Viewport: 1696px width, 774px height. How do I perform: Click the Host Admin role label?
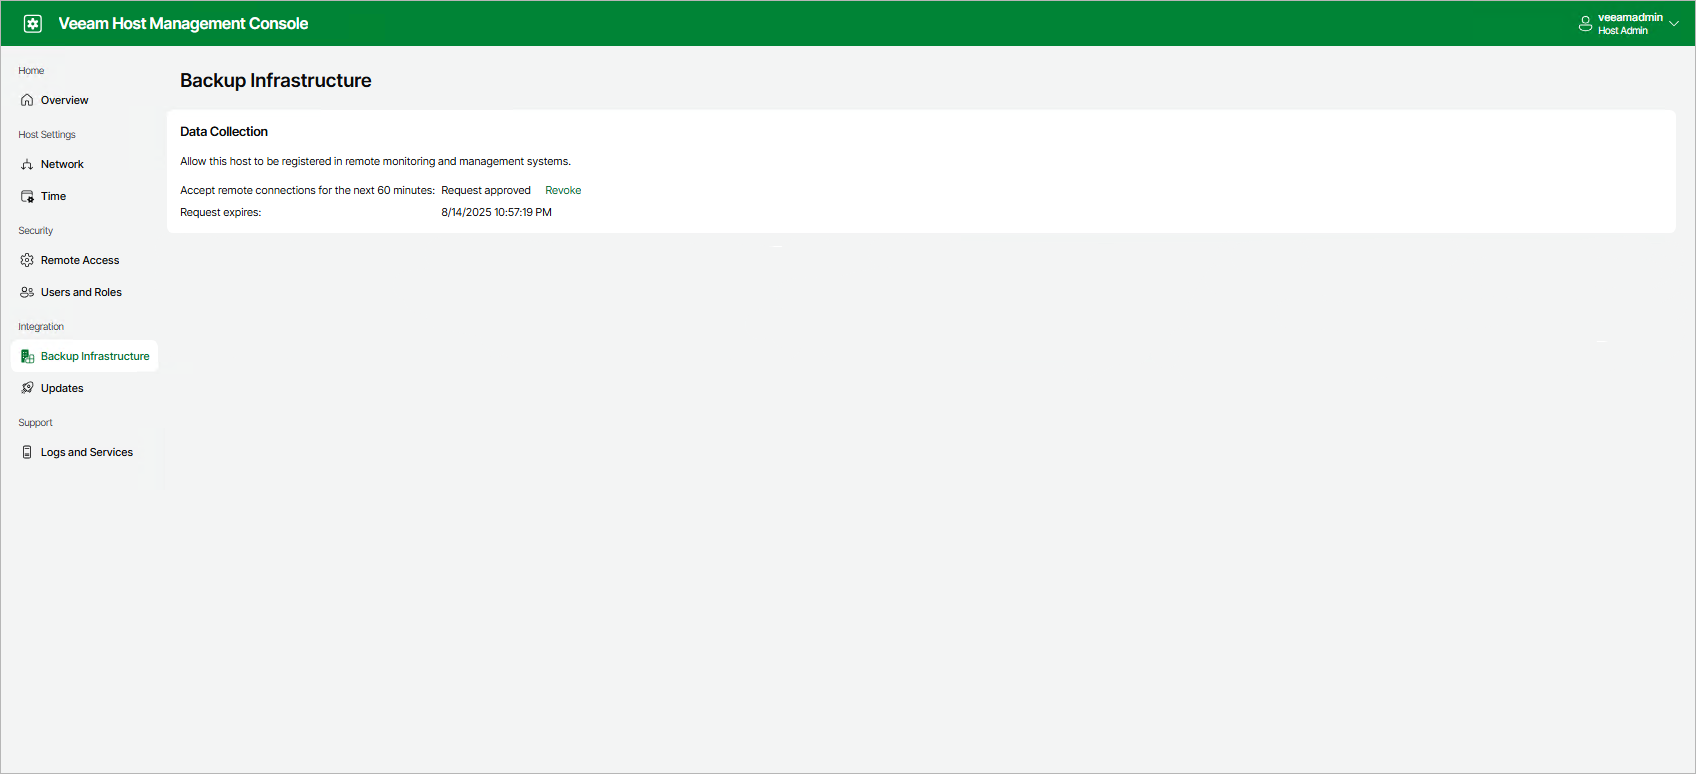click(x=1623, y=31)
